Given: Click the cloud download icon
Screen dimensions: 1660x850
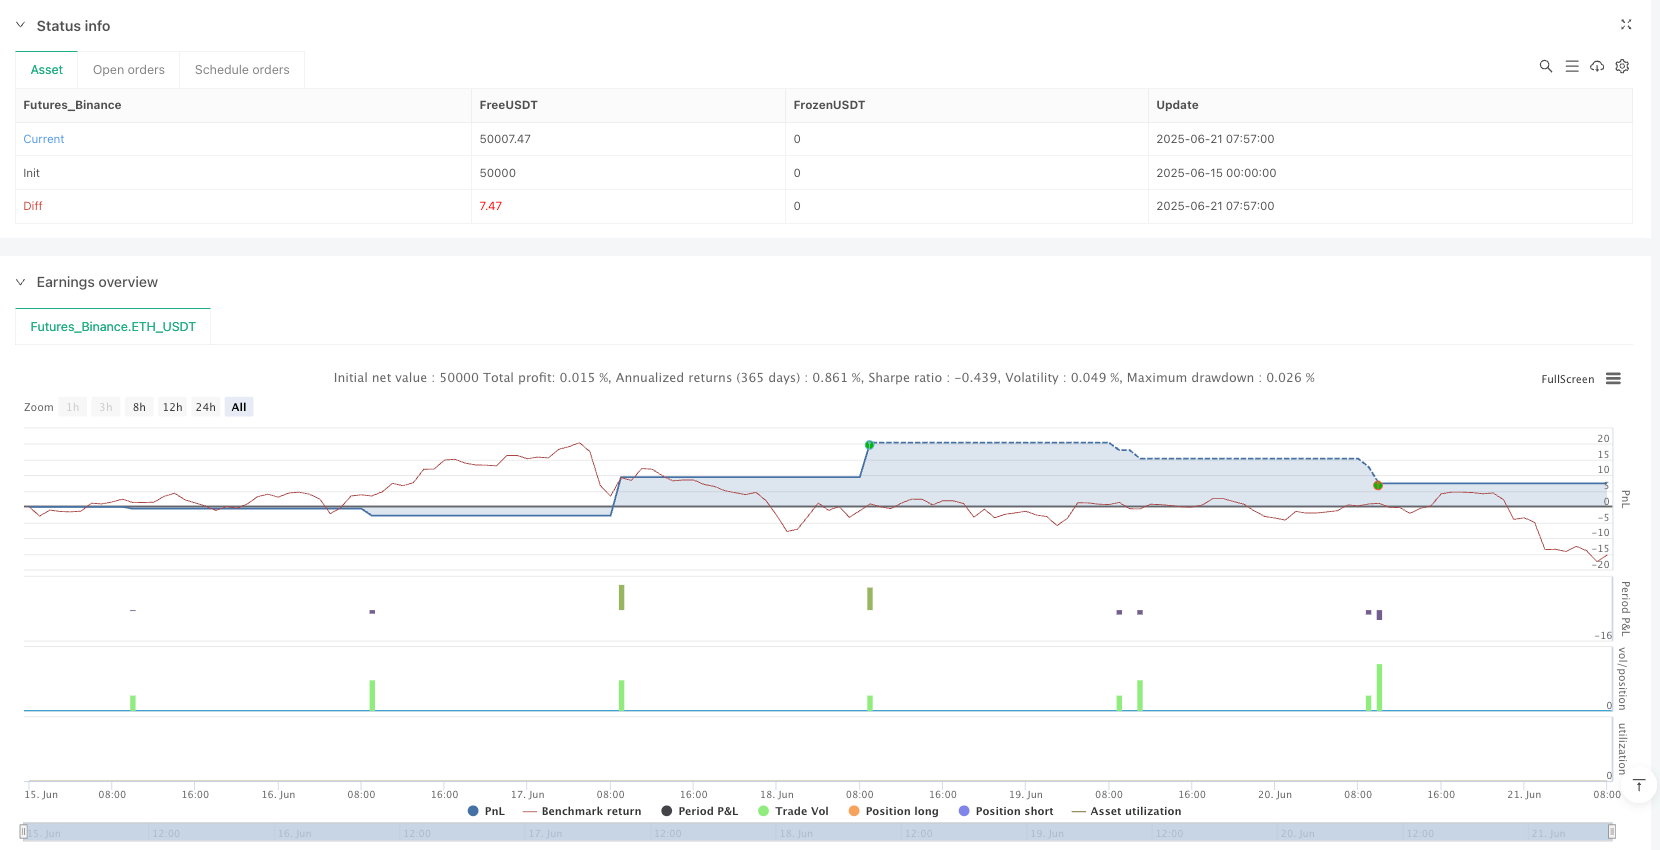Looking at the screenshot, I should (x=1597, y=66).
